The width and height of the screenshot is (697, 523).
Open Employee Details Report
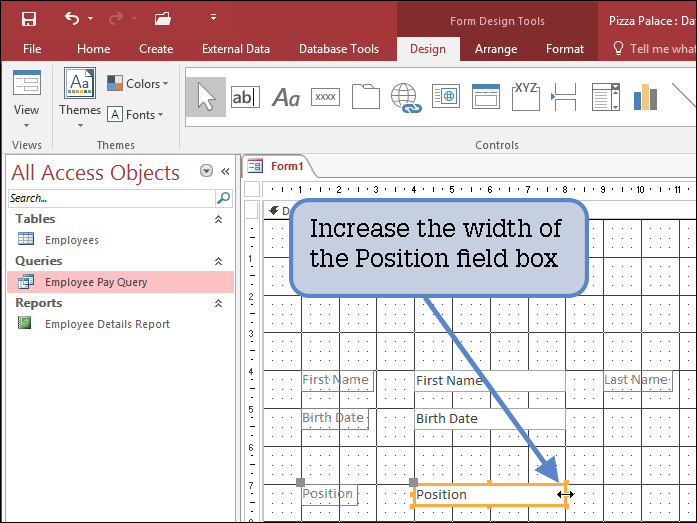107,324
